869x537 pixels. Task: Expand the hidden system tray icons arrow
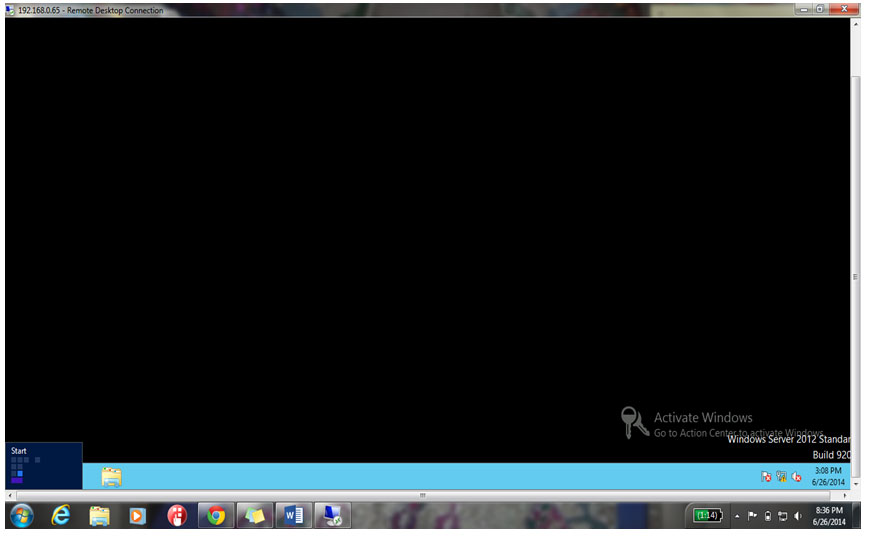click(x=737, y=516)
